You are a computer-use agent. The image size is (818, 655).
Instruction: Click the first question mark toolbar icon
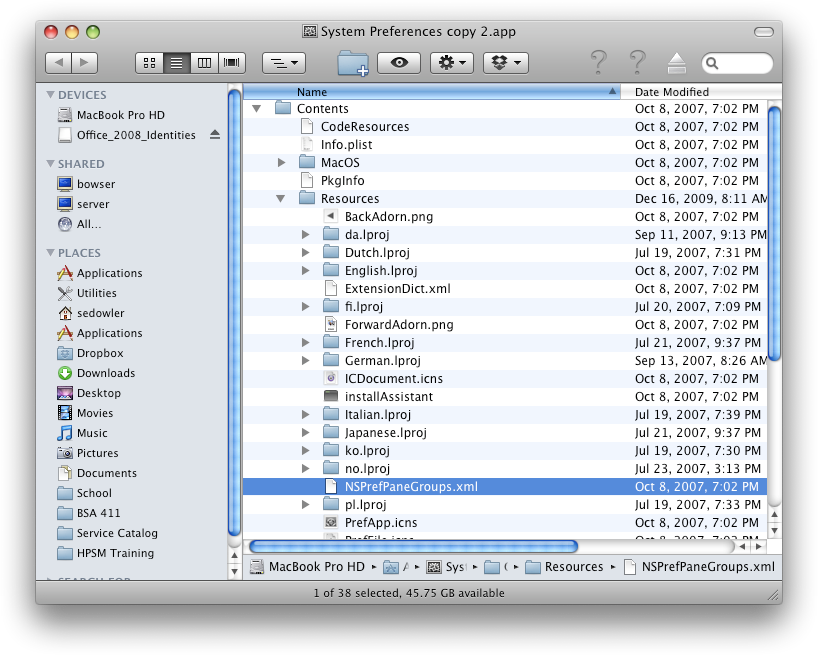(x=598, y=62)
